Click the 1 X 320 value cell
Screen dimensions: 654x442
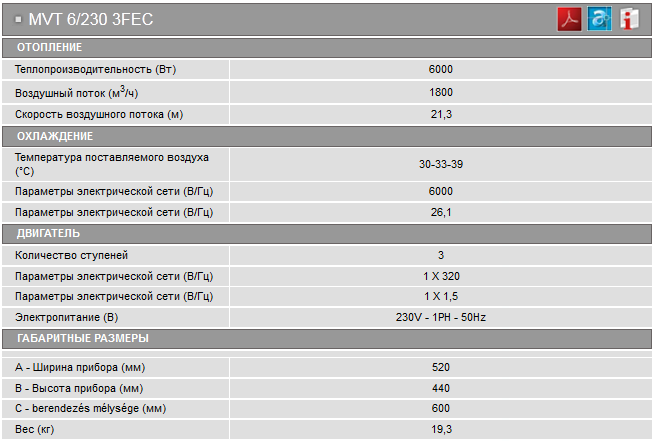441,276
